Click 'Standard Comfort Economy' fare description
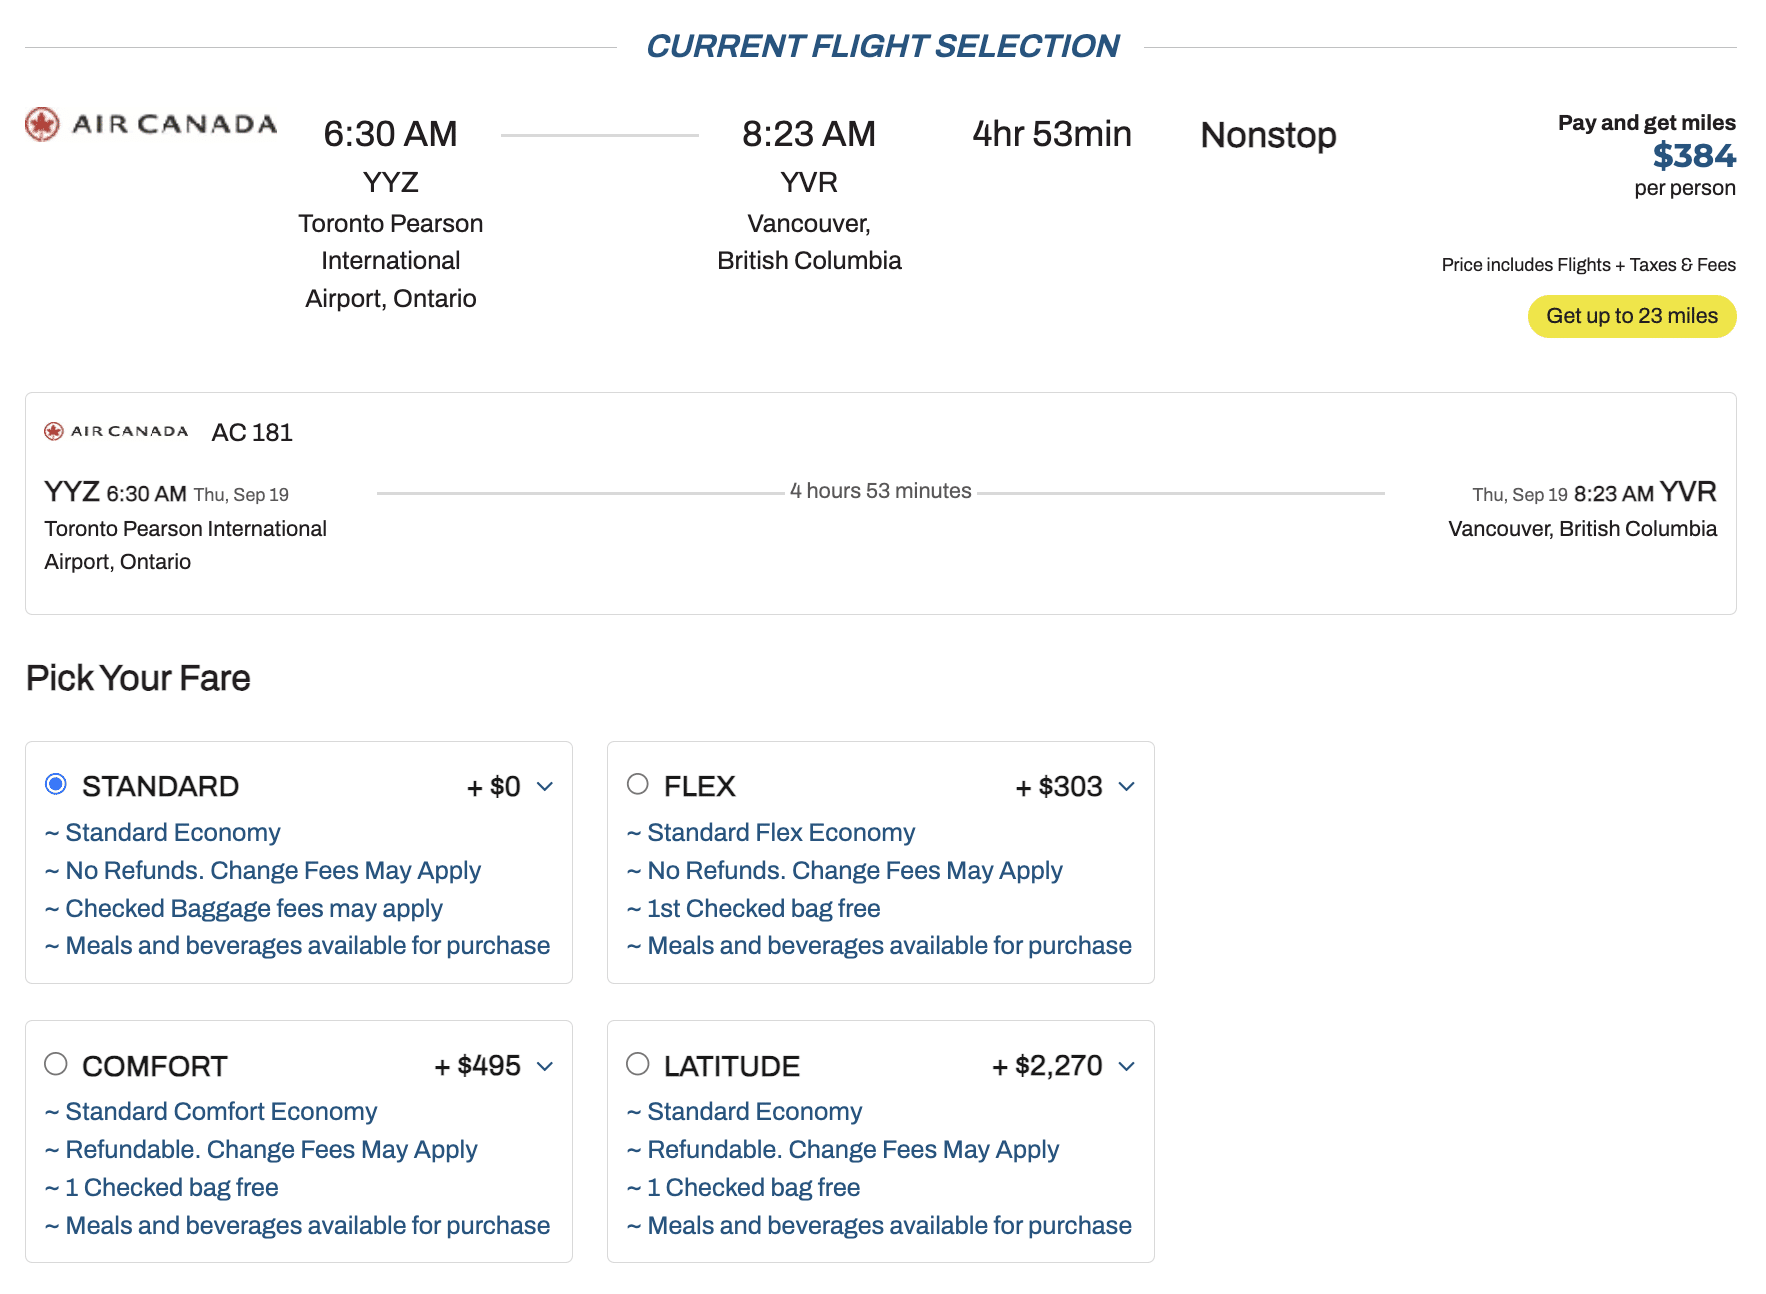This screenshot has width=1766, height=1294. 221,1111
